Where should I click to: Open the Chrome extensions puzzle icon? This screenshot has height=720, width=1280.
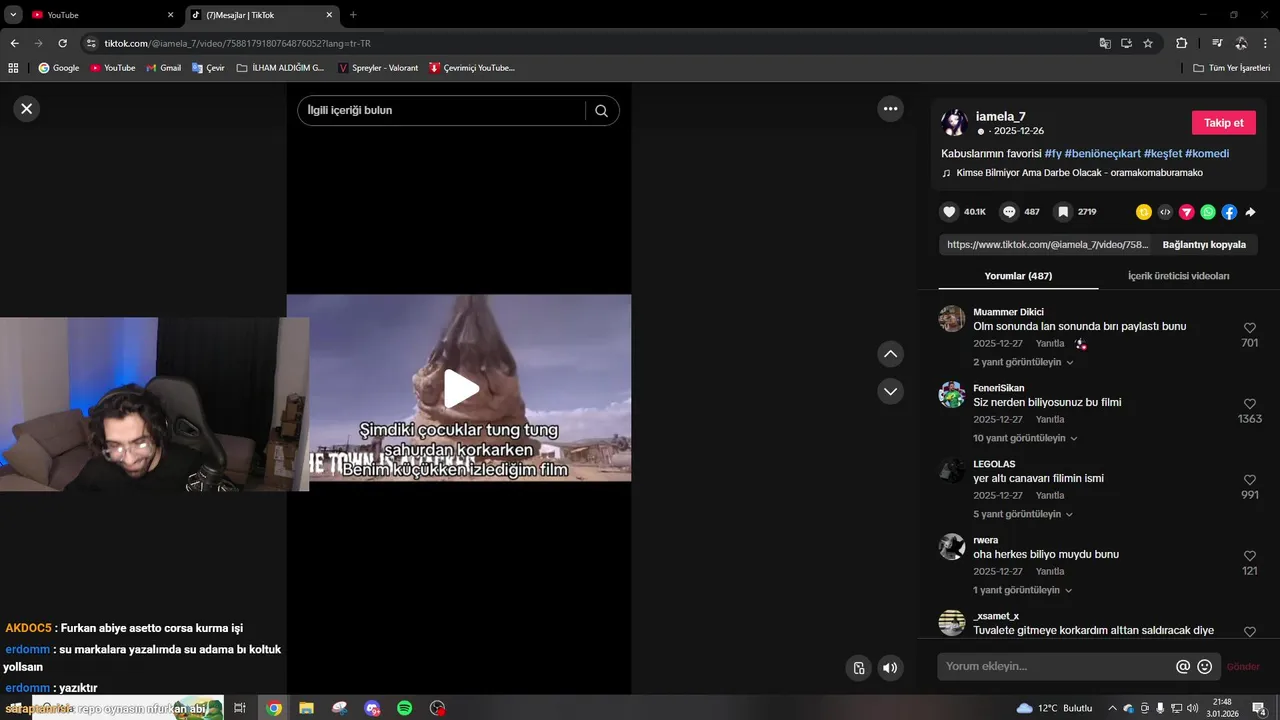(x=1181, y=43)
